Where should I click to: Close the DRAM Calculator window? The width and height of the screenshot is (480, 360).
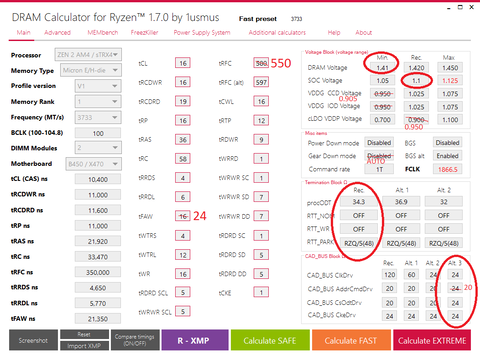[472, 7]
